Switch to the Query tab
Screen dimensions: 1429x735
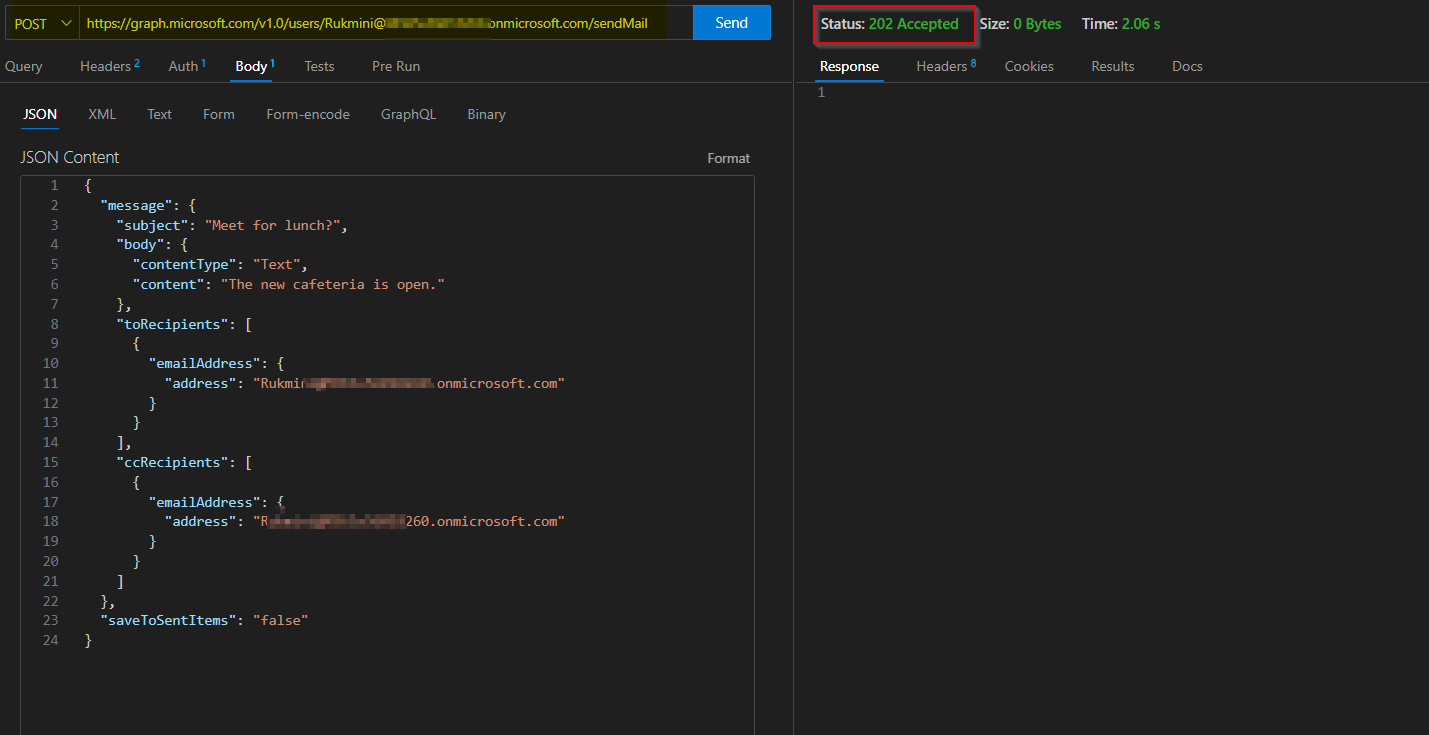24,66
